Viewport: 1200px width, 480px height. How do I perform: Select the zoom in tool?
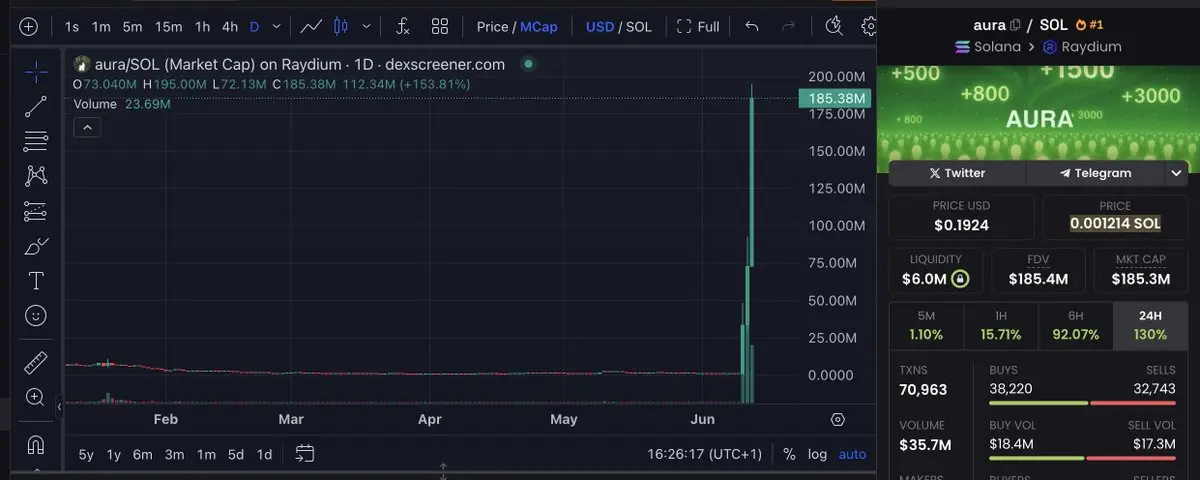36,397
